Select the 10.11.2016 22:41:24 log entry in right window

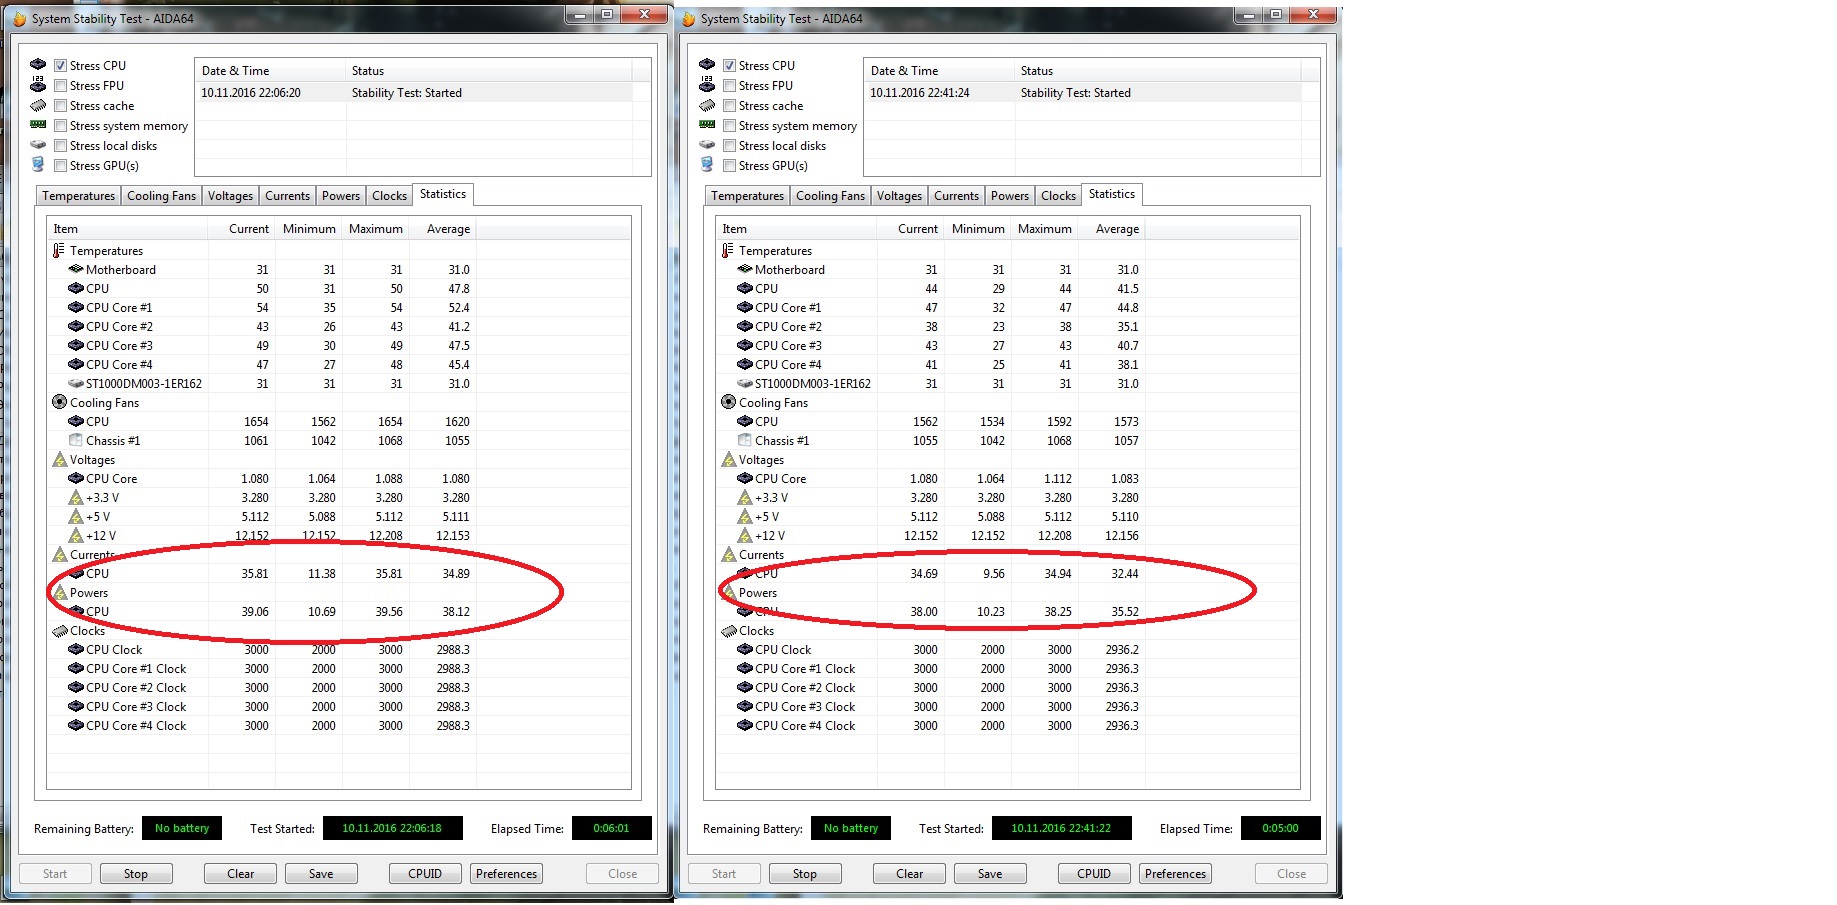coord(1083,93)
